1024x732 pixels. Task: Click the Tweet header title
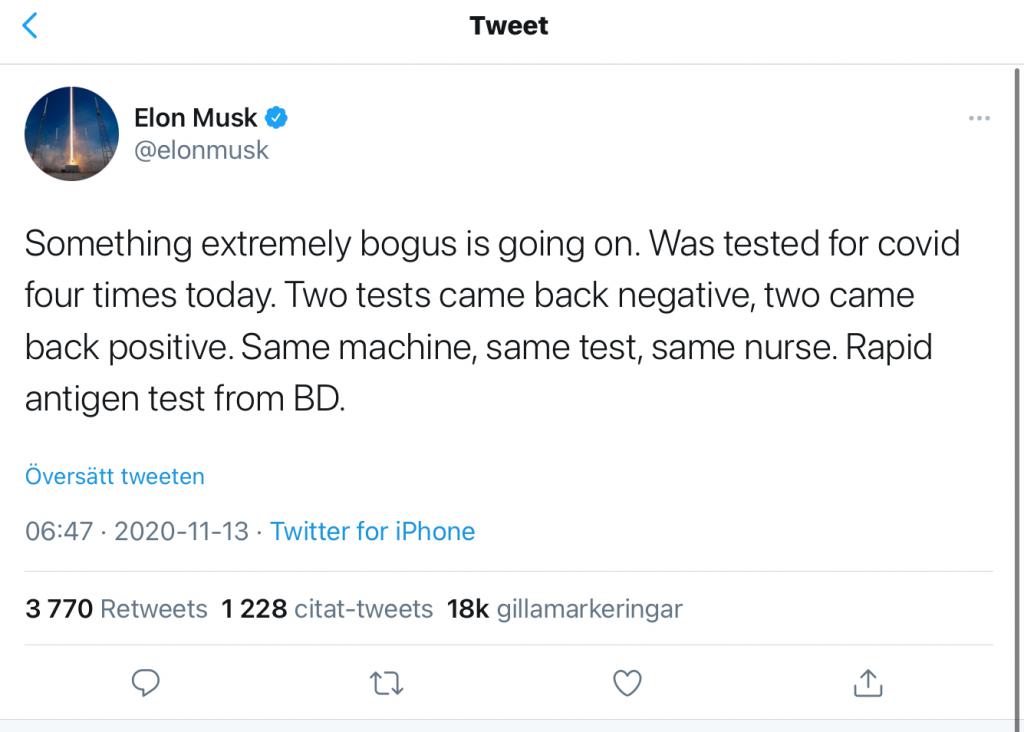509,26
